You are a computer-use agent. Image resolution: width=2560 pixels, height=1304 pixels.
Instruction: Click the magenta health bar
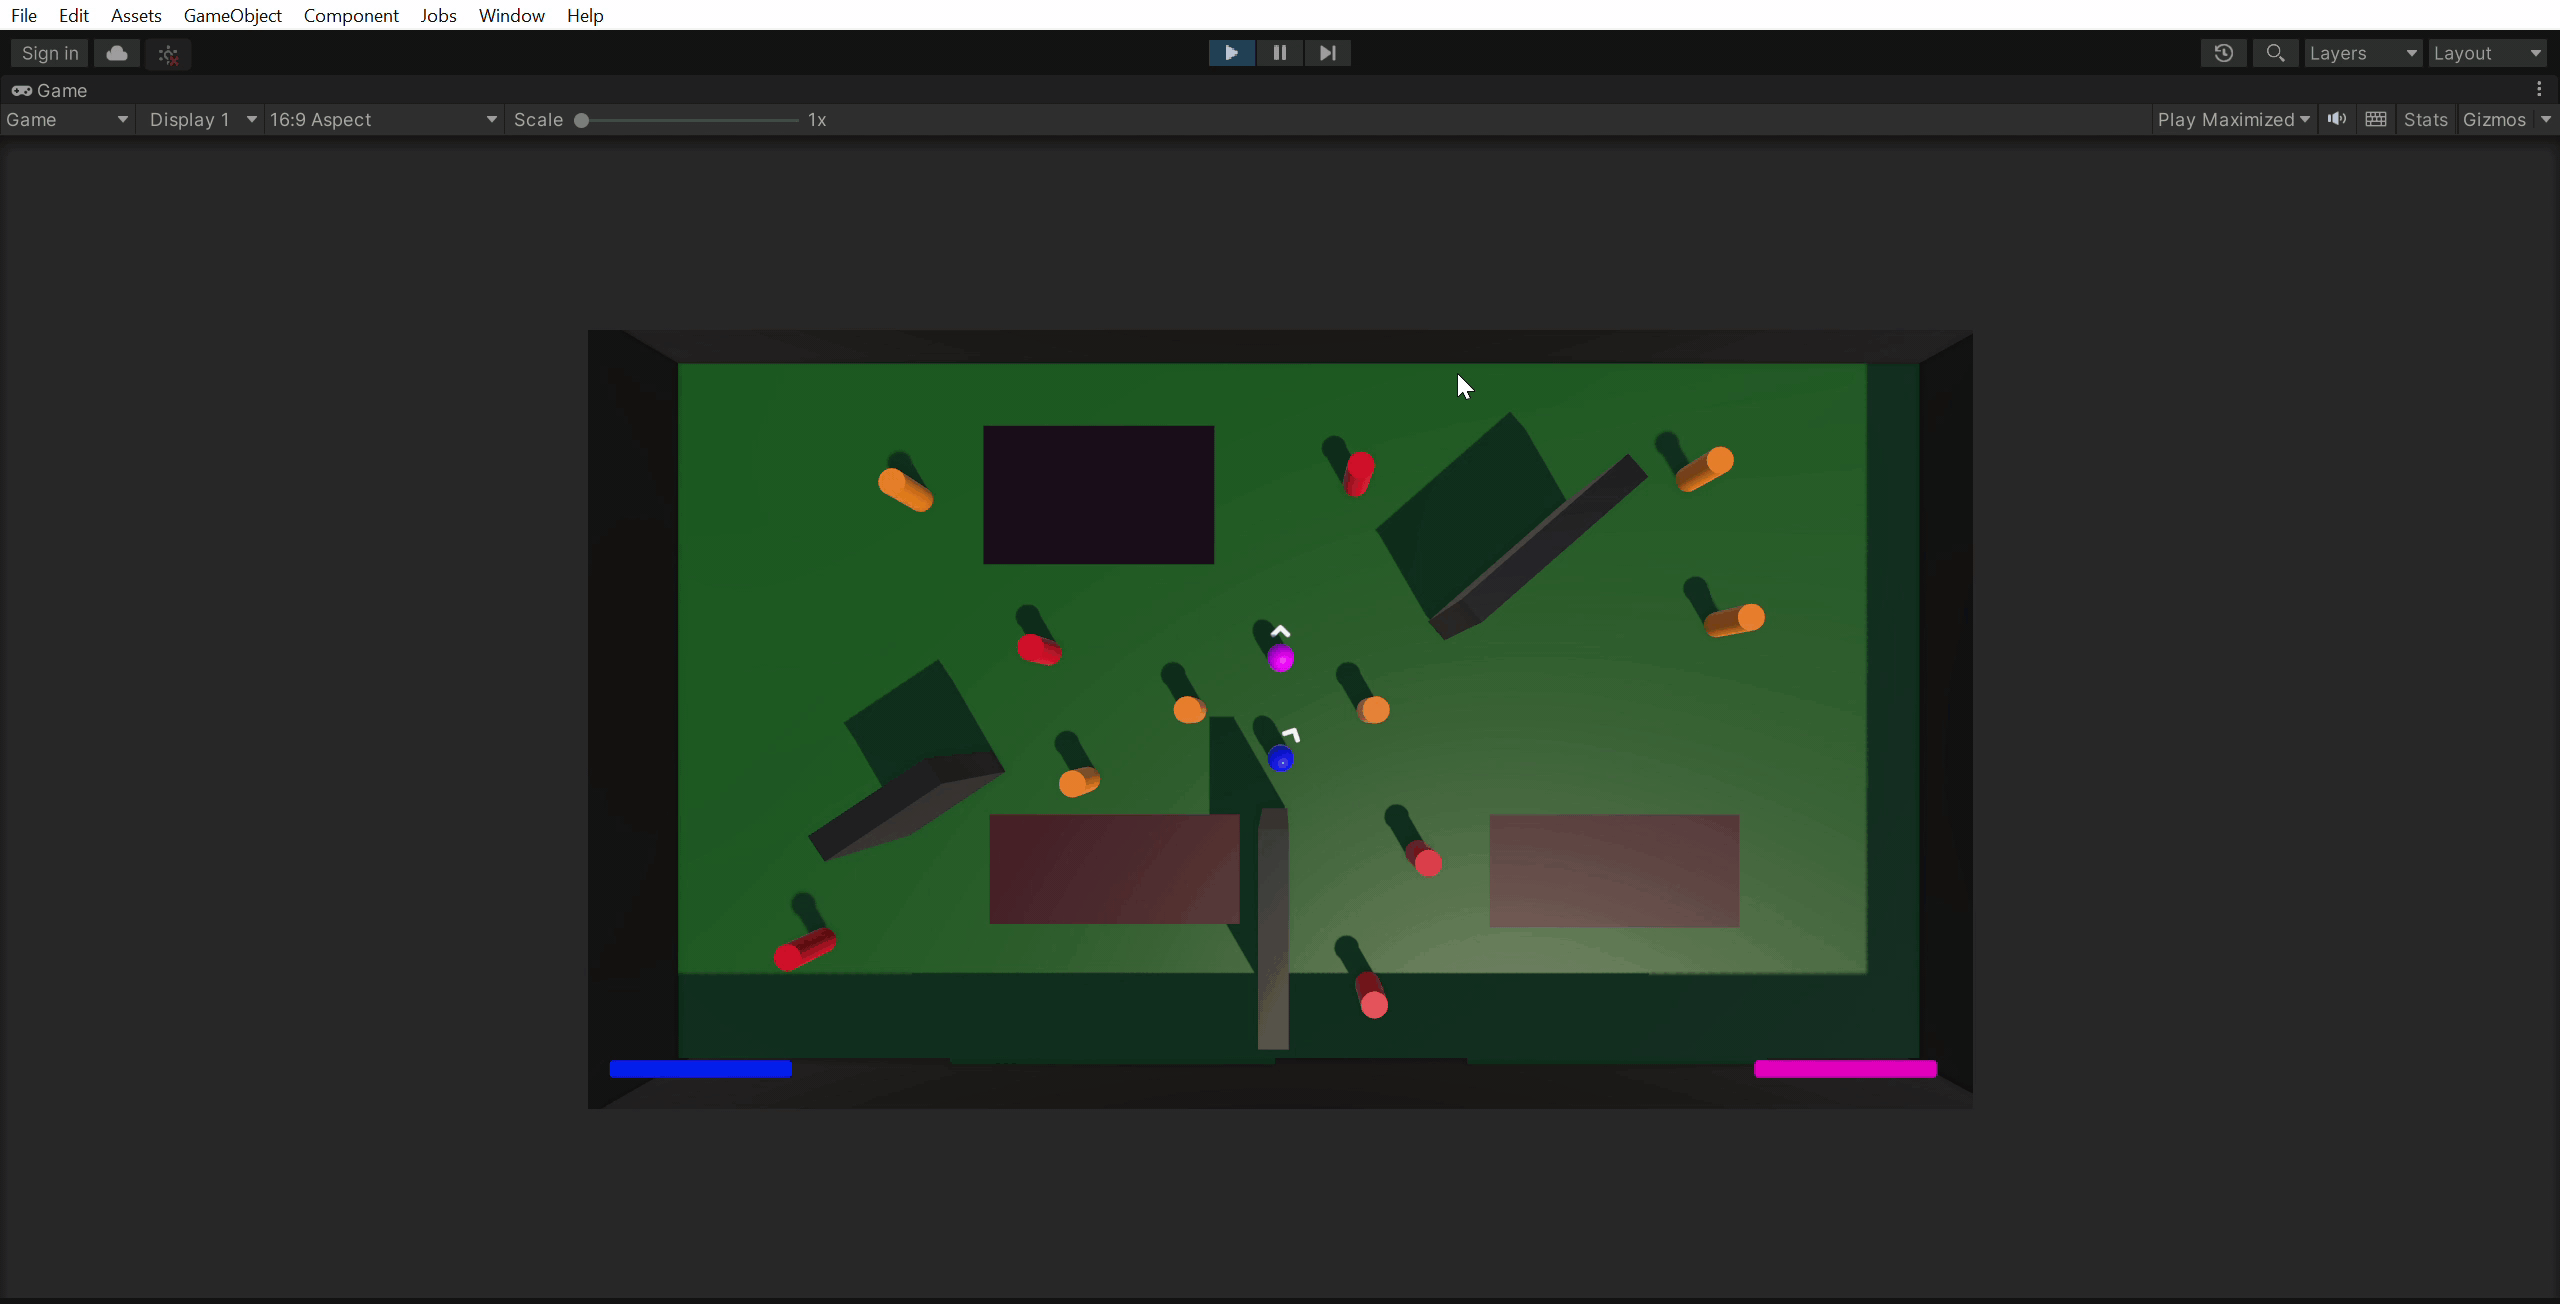1845,1069
